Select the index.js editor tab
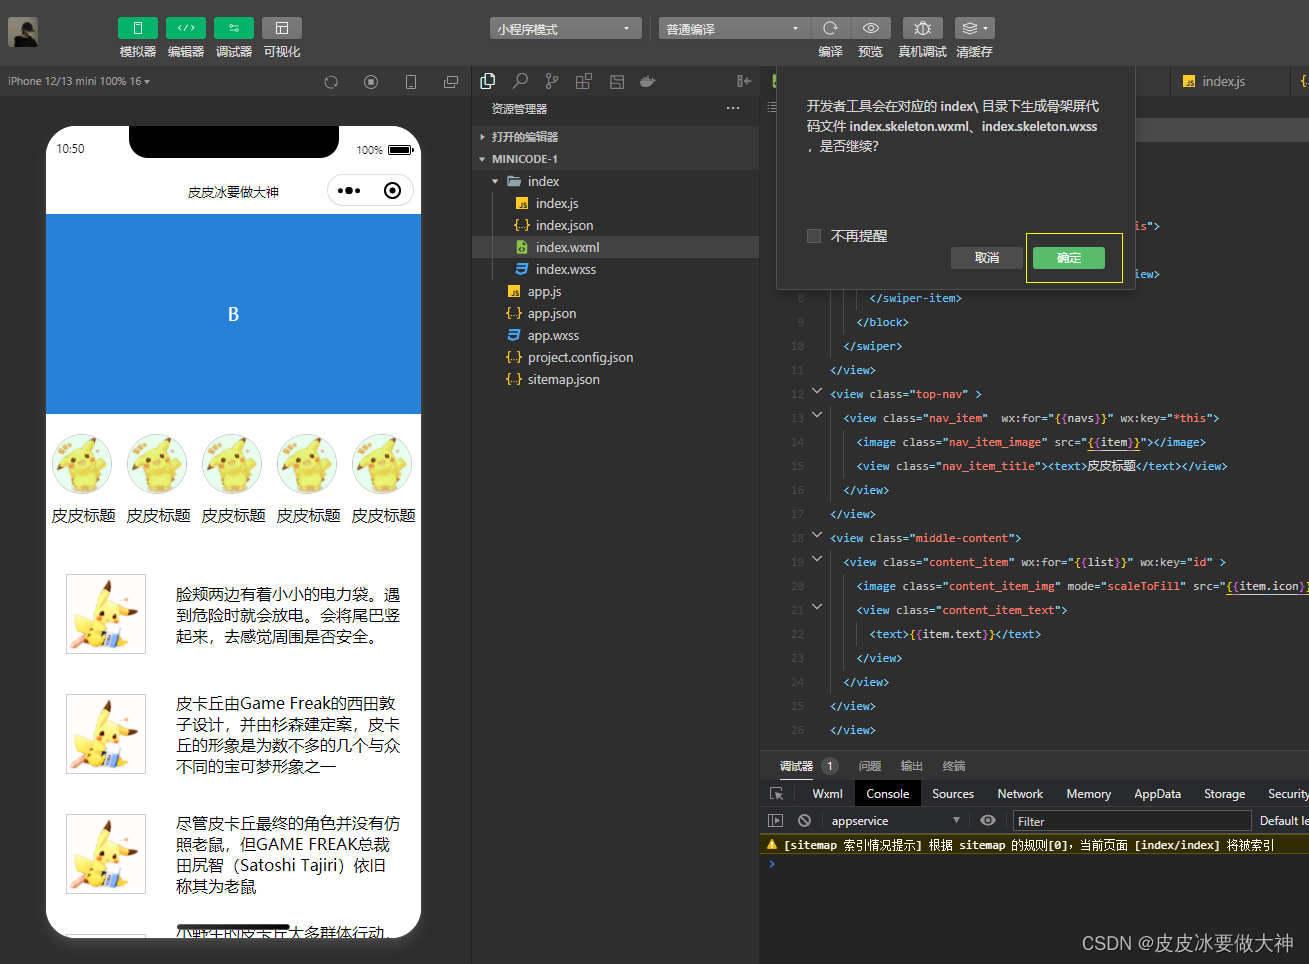Screen dimensions: 1309x964 click(1226, 81)
